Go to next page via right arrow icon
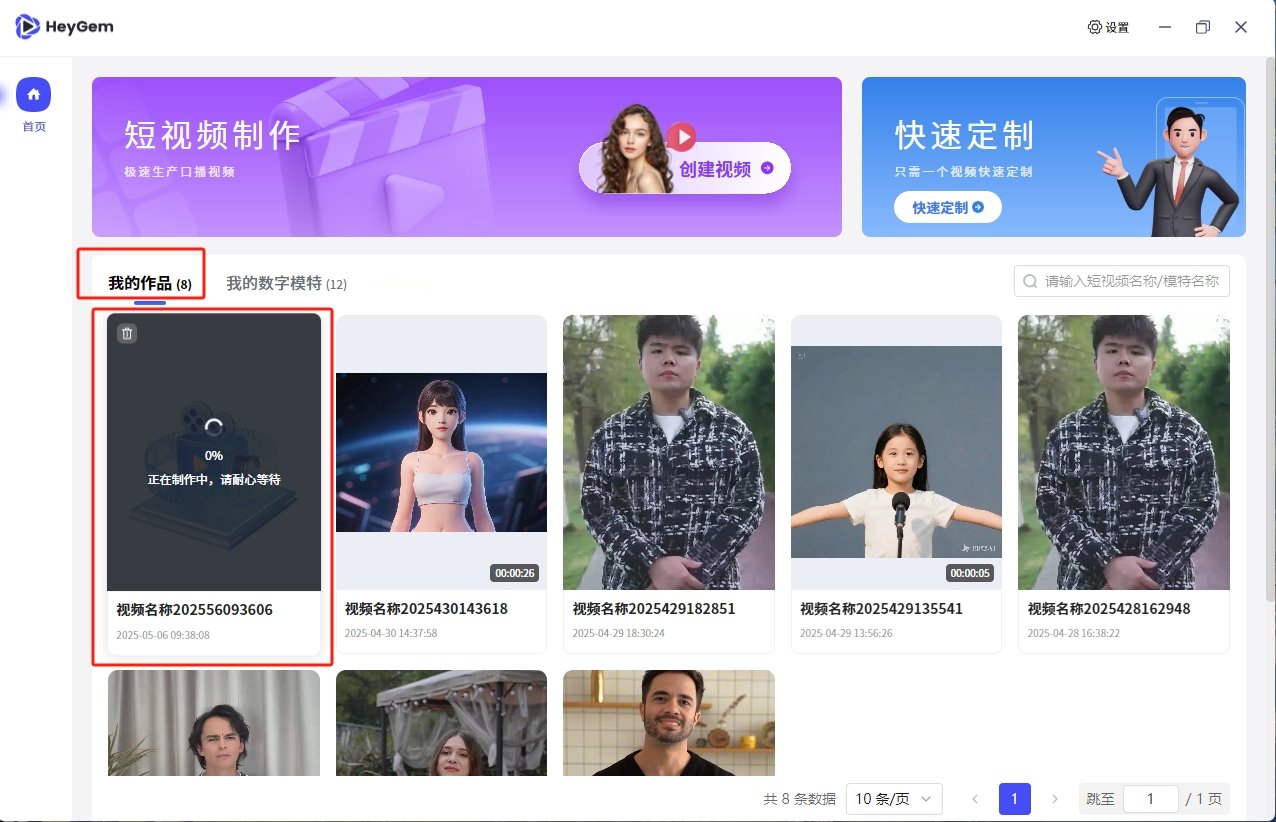The image size is (1276, 822). tap(1055, 798)
